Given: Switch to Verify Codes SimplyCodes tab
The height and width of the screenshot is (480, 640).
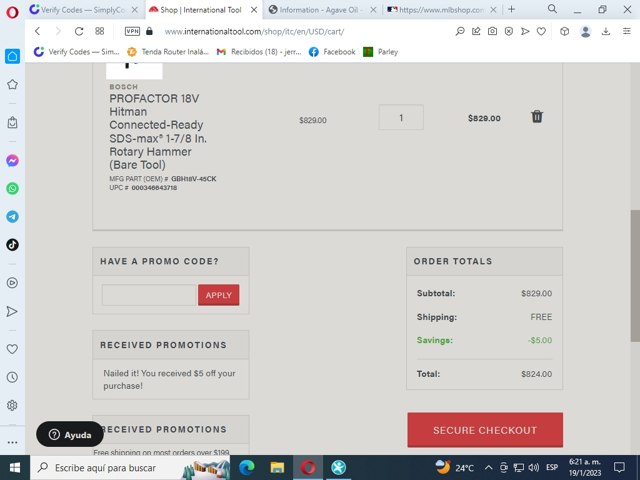Looking at the screenshot, I should (x=84, y=10).
